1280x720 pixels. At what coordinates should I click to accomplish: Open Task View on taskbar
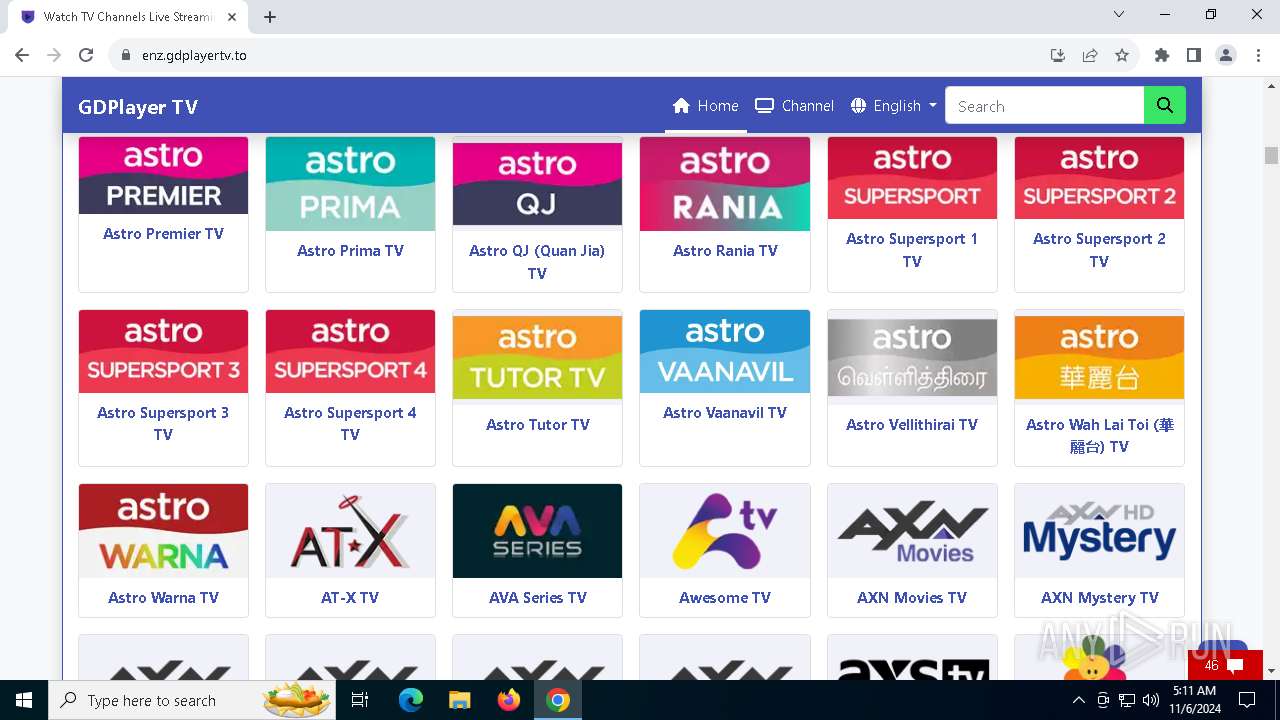coord(360,700)
